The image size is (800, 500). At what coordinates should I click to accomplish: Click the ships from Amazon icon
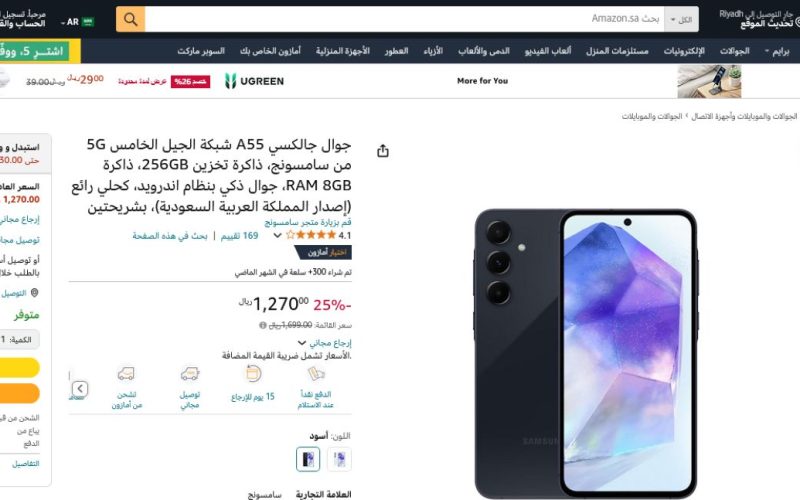pos(126,374)
